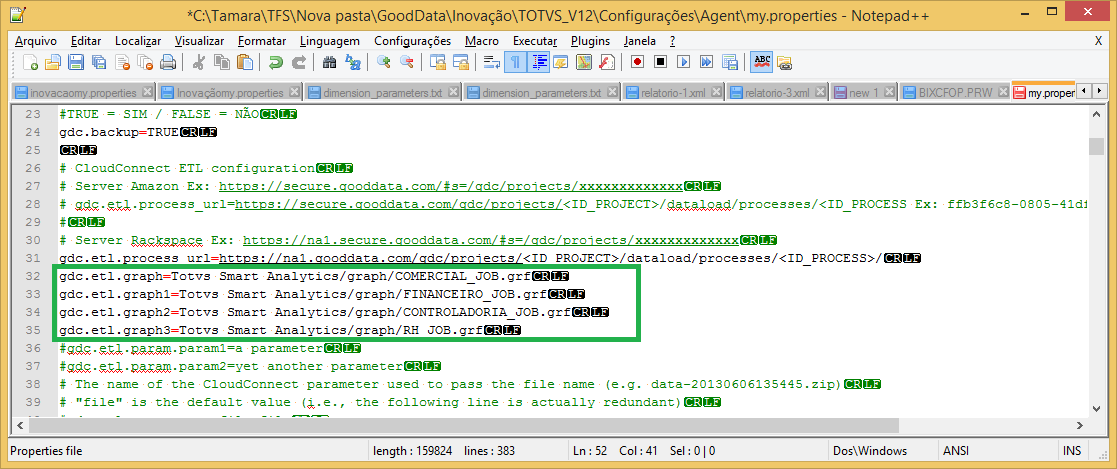Close current document with menu bar X
Image resolution: width=1117 pixels, height=469 pixels.
click(x=1098, y=41)
